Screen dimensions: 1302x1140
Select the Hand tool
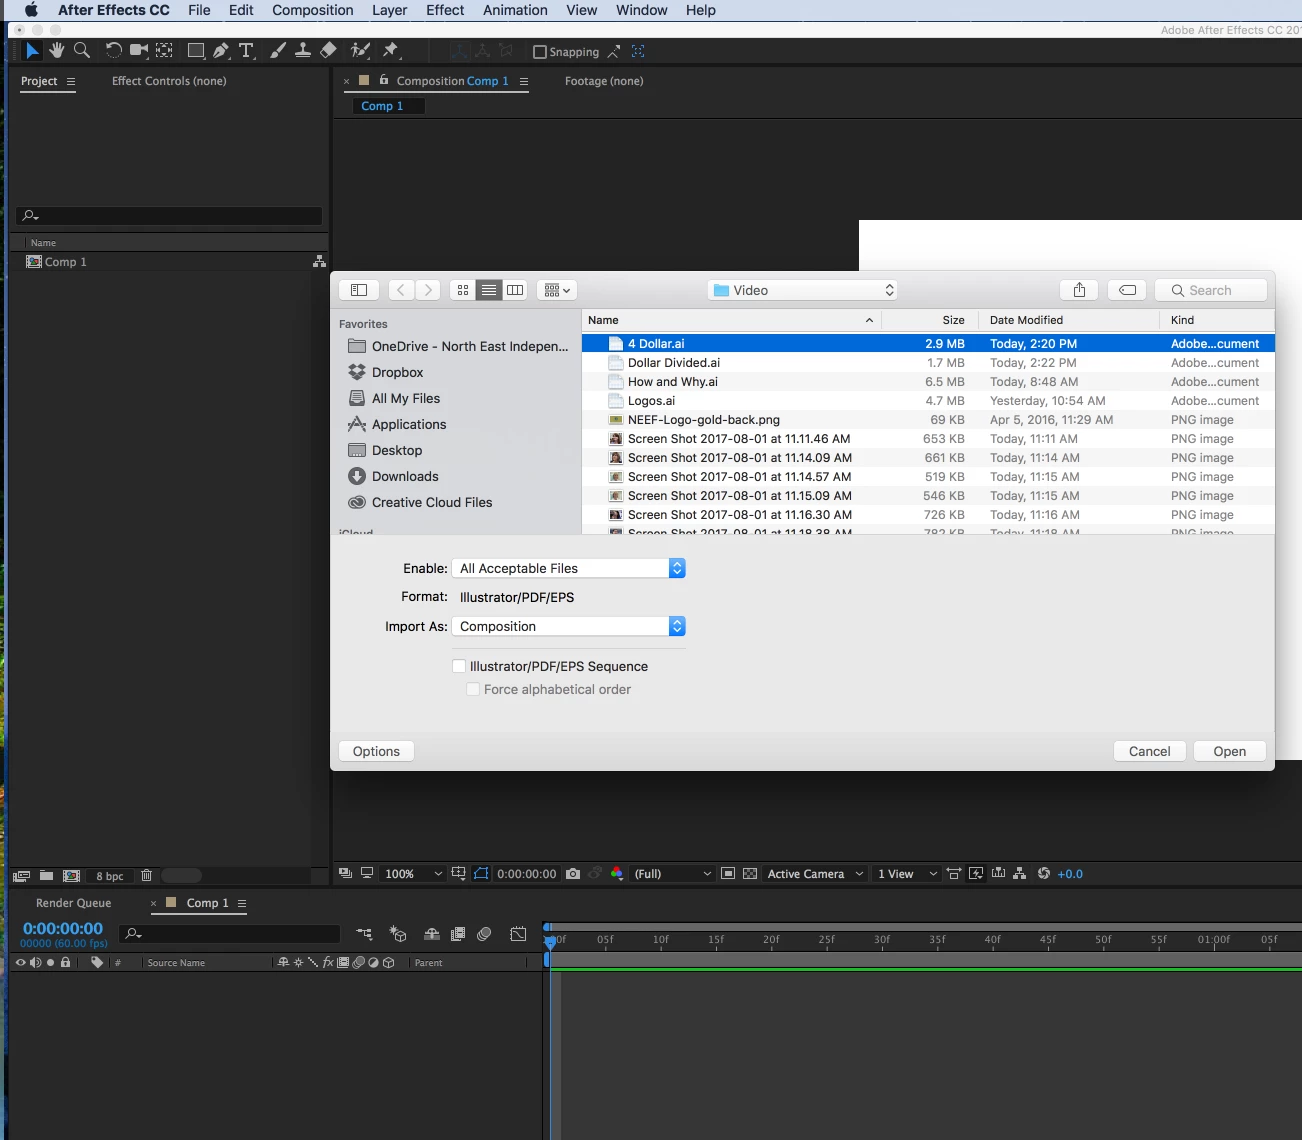coord(57,50)
